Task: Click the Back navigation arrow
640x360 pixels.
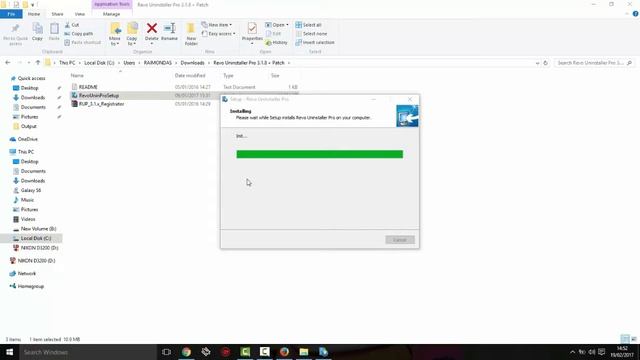Action: tap(8, 63)
